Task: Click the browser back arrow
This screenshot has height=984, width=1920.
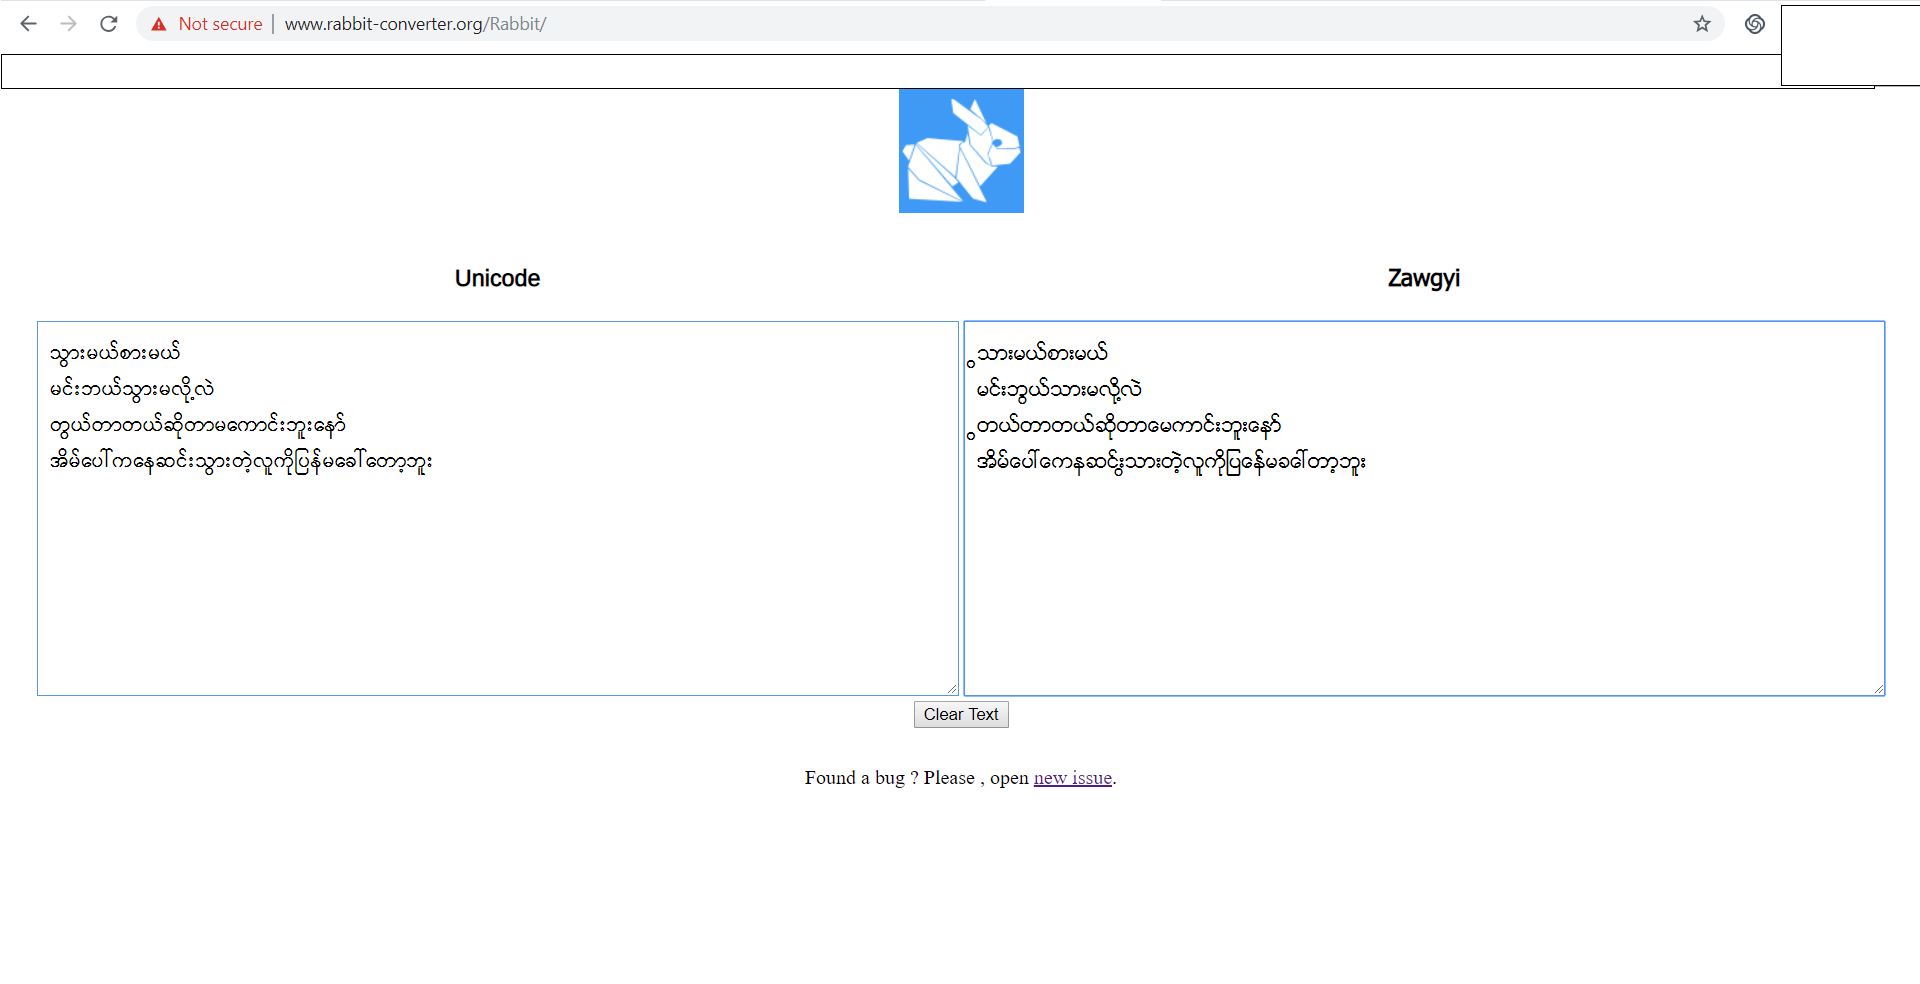Action: (x=28, y=23)
